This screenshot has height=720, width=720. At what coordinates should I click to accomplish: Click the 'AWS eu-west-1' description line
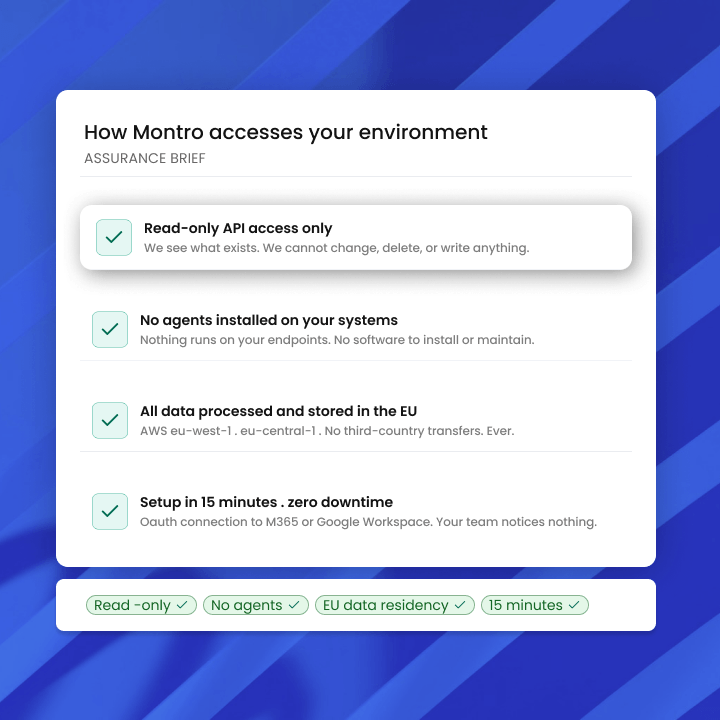(327, 431)
